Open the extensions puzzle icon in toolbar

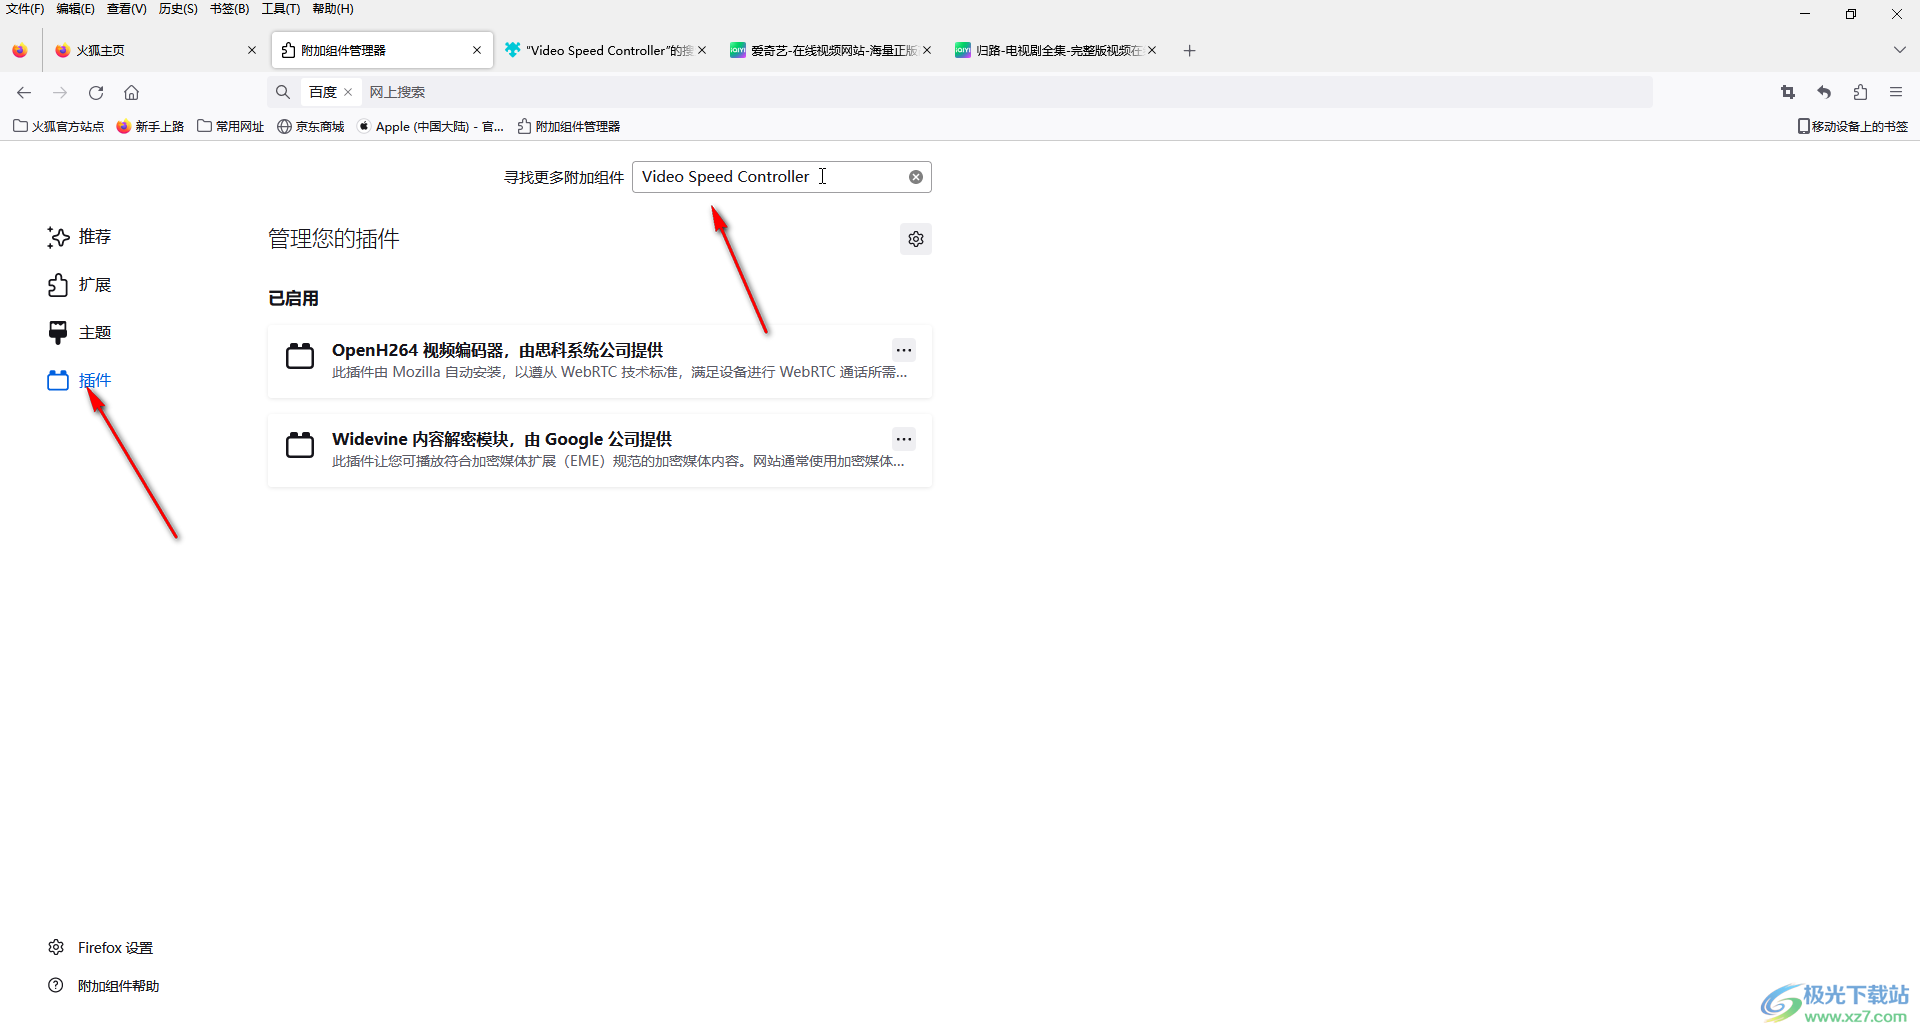point(1860,92)
